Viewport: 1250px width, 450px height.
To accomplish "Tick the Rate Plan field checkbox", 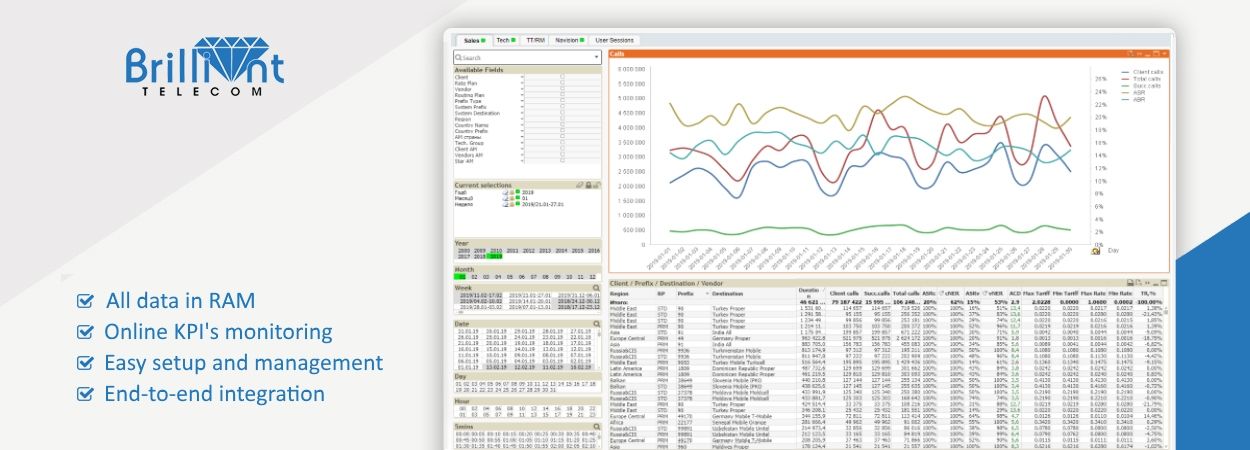I will coord(562,83).
